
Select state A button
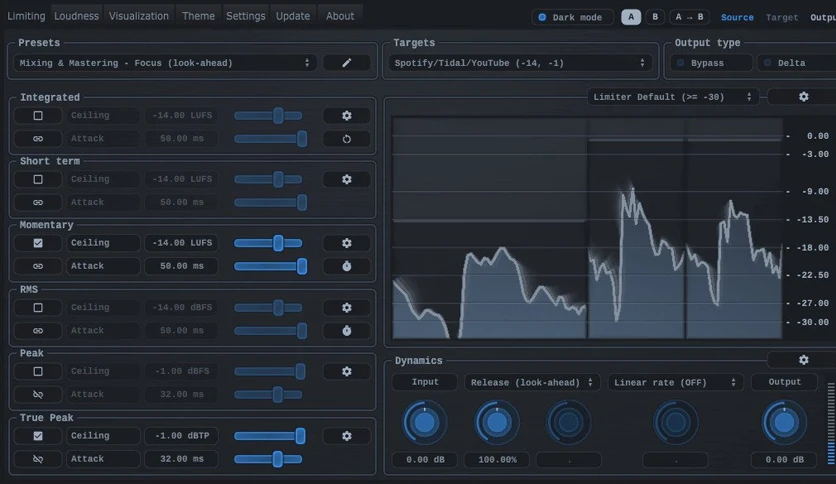click(x=631, y=17)
